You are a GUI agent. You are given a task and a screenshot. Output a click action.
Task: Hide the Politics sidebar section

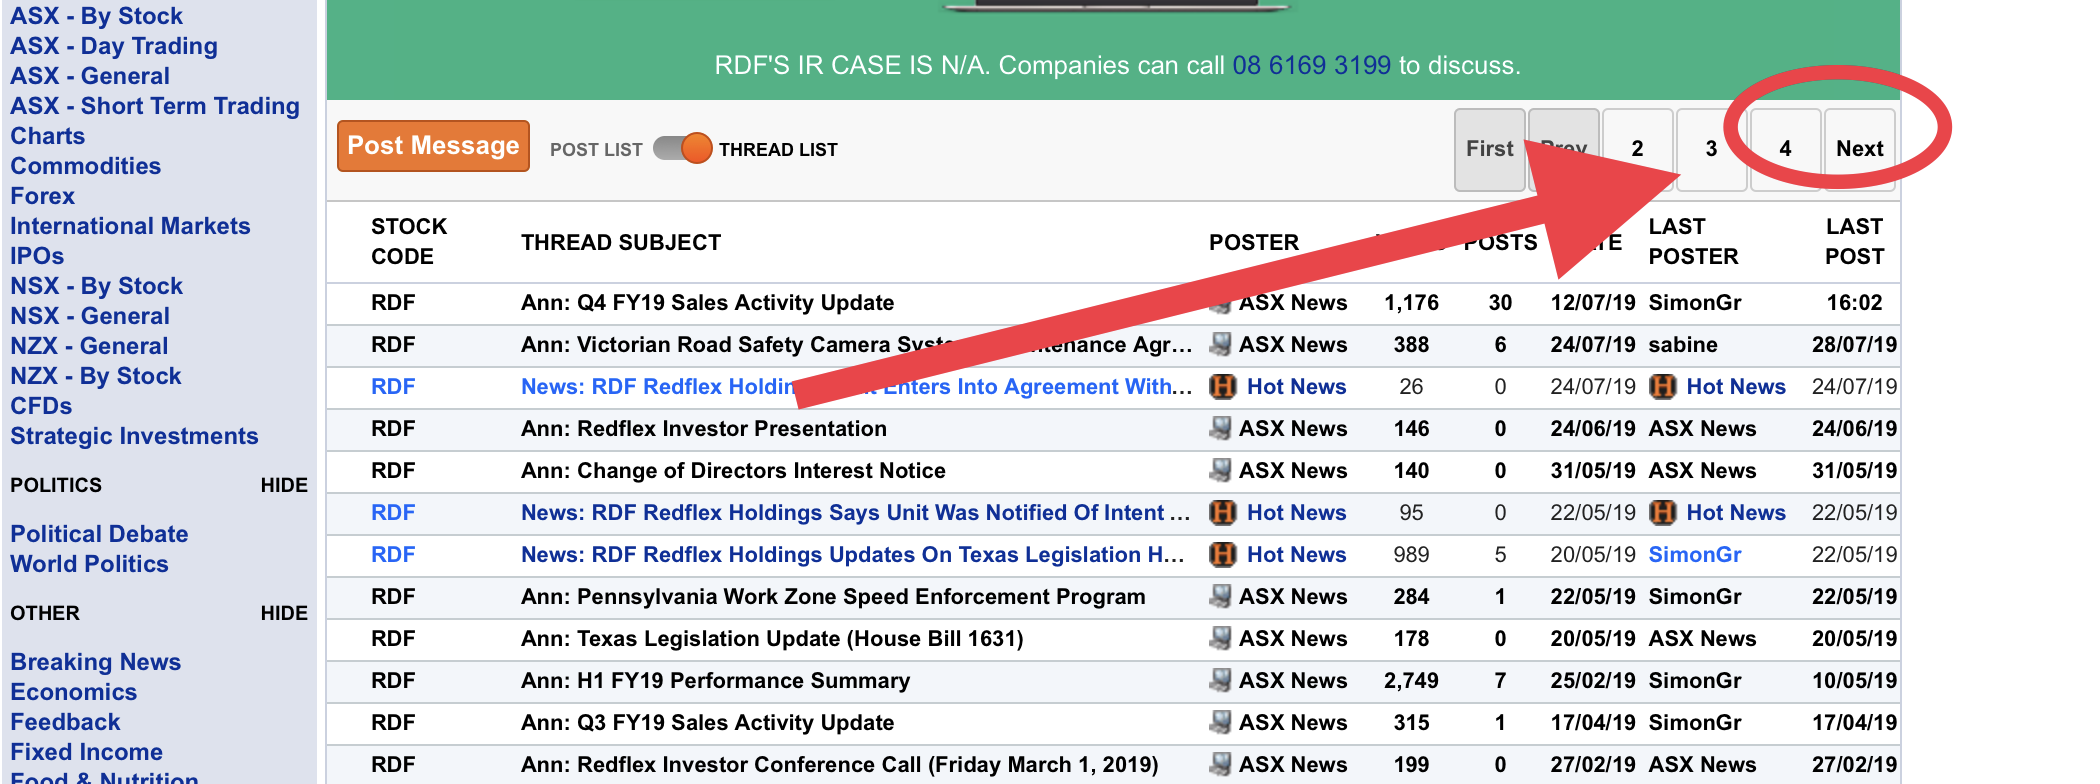point(284,485)
